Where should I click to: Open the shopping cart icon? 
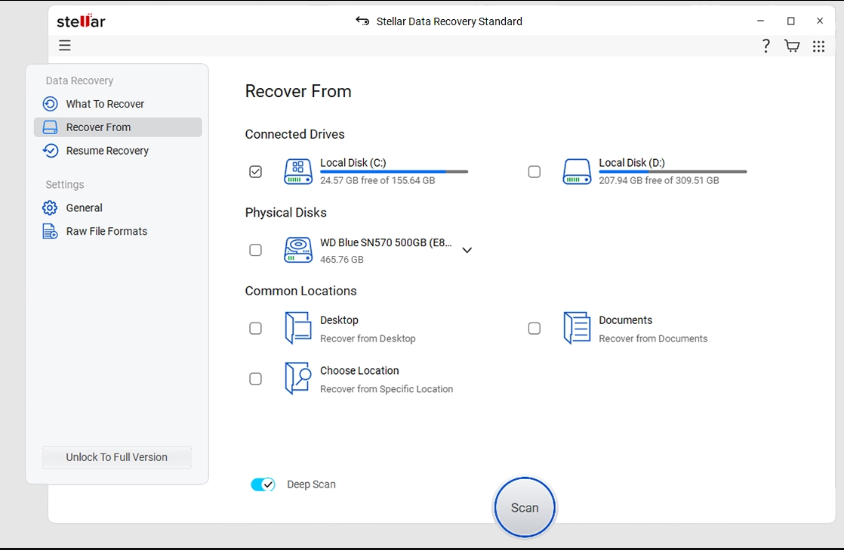tap(792, 46)
